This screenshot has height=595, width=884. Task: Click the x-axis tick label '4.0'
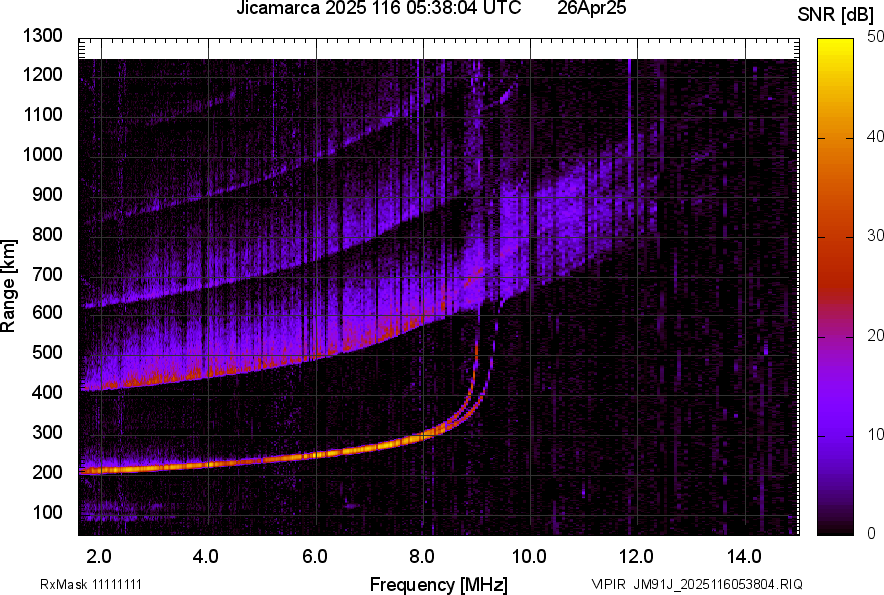pyautogui.click(x=206, y=557)
